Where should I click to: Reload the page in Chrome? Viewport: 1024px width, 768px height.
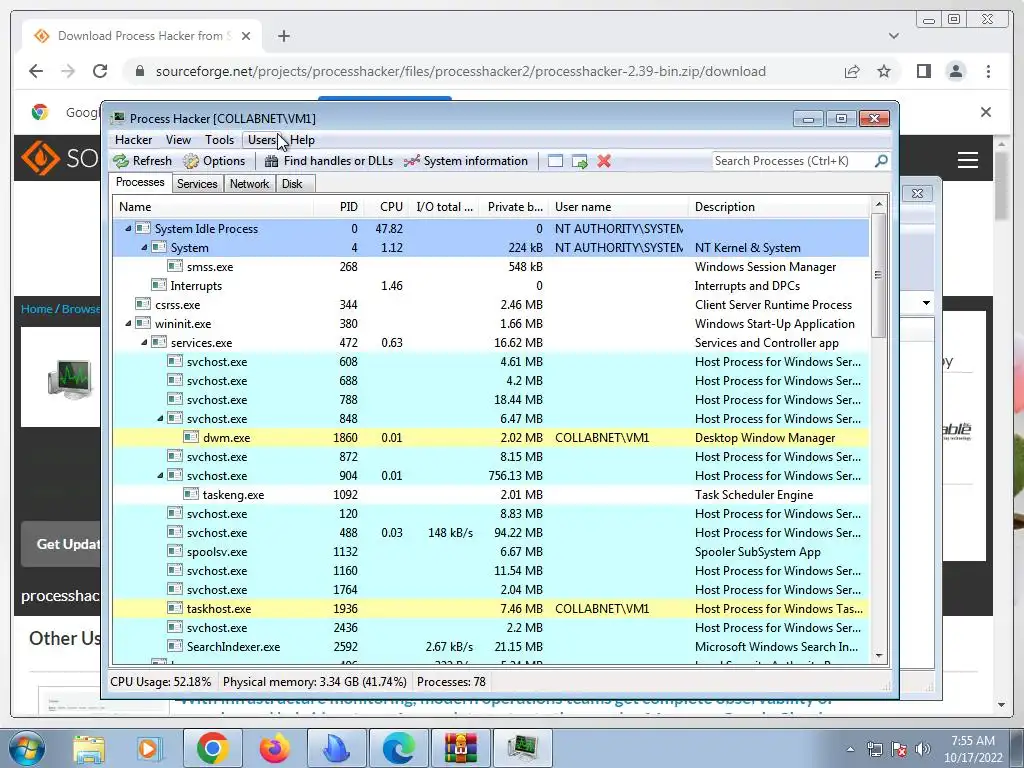pyautogui.click(x=99, y=71)
